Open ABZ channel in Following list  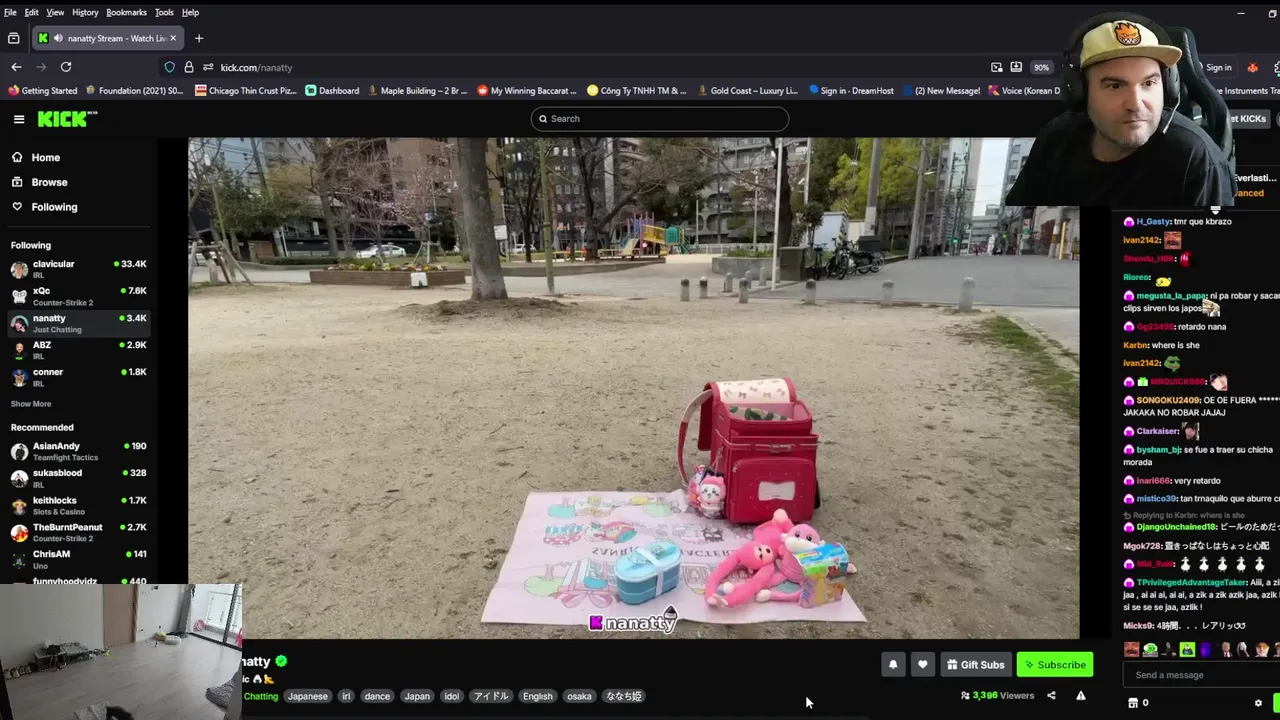(x=78, y=350)
